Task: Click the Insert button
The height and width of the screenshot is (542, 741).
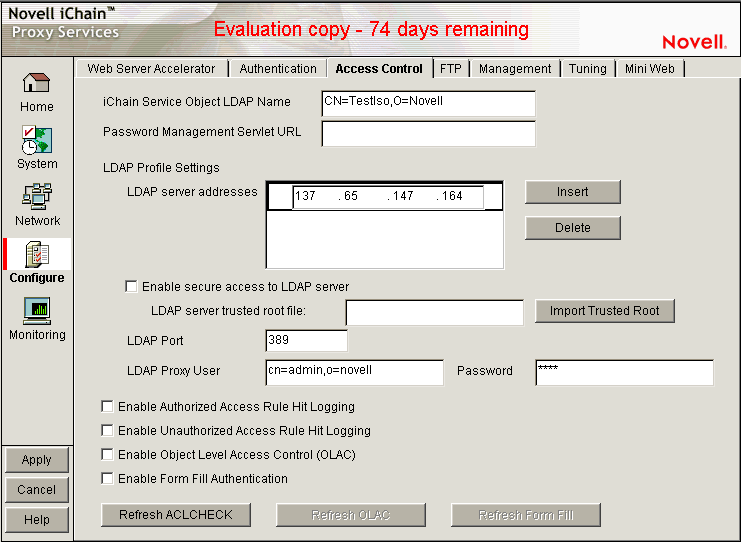Action: (x=572, y=192)
